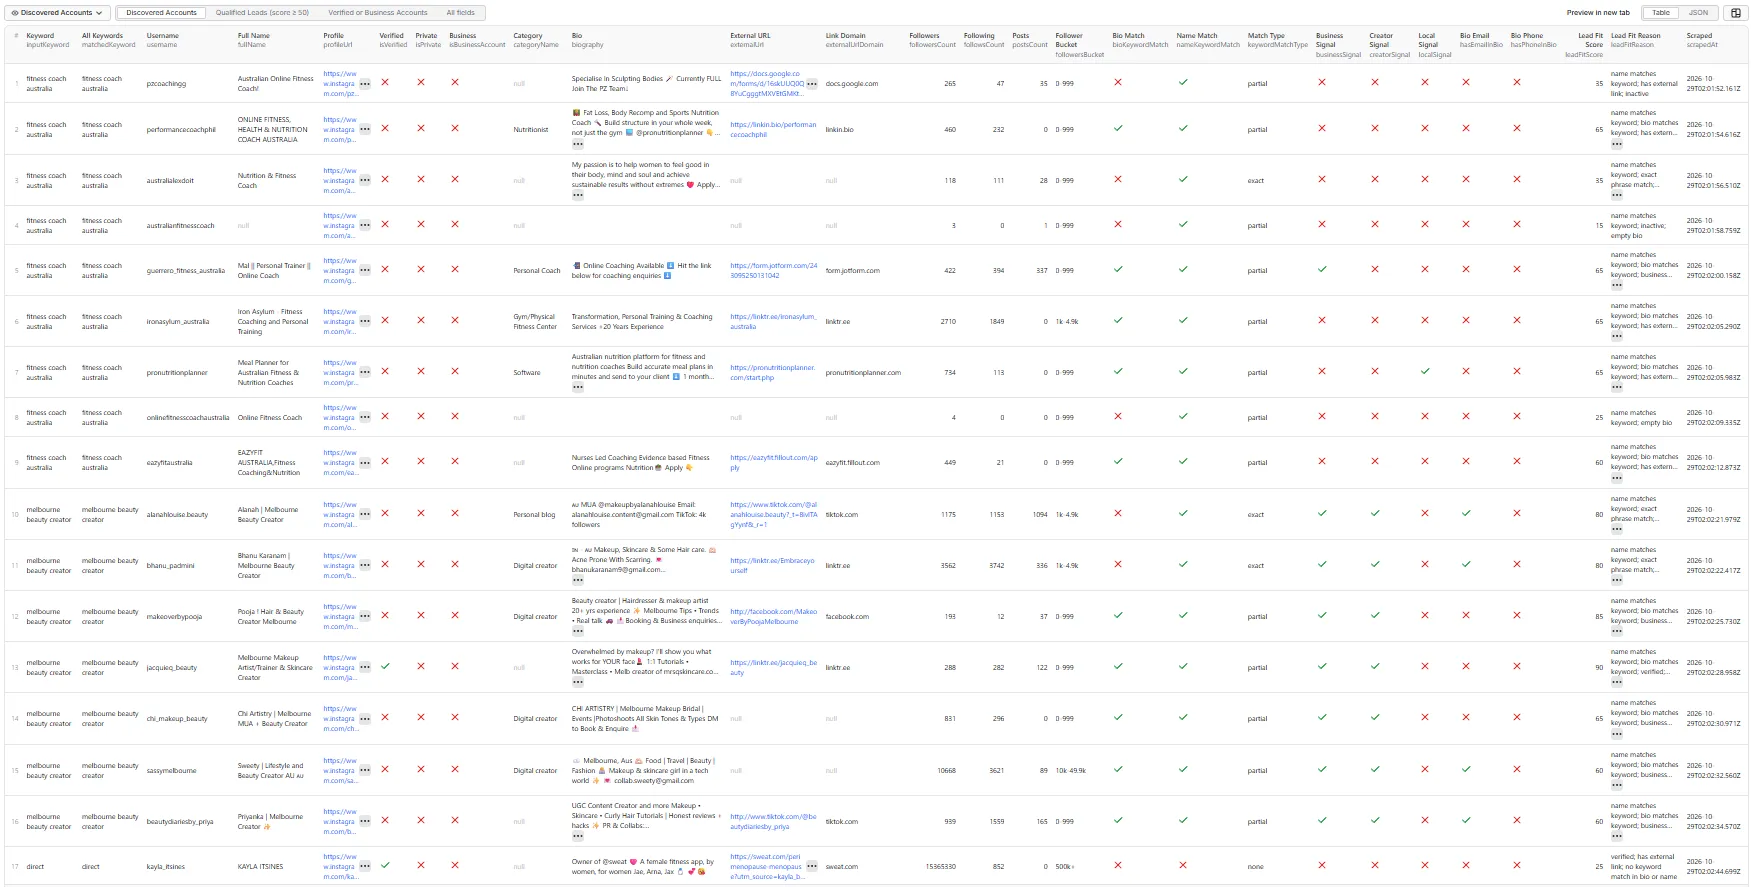Screen dimensions: 1751x887
Task: Open the Instagram profile link for eazyfitaustralia
Action: (x=340, y=463)
